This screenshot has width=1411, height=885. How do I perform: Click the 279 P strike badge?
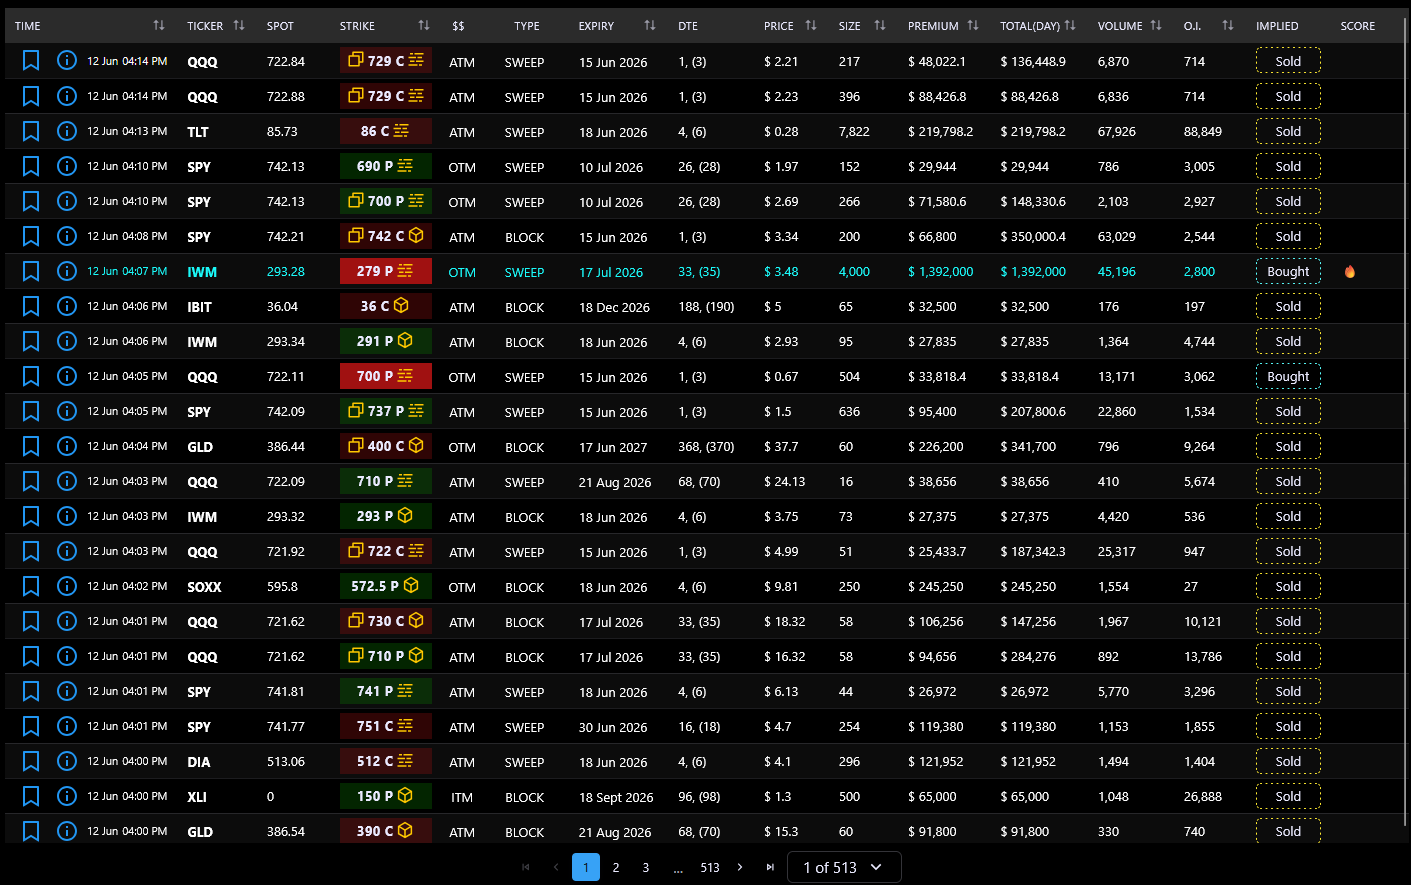point(385,271)
